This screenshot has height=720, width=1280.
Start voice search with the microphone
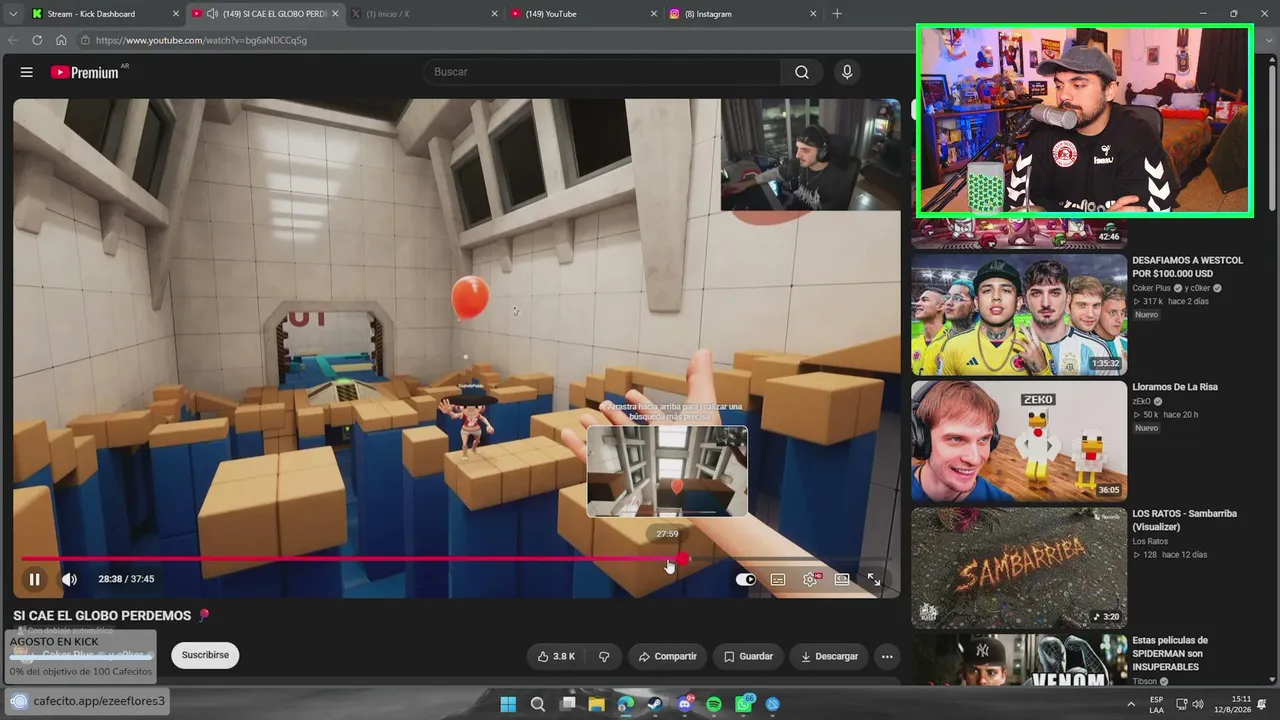tap(847, 72)
